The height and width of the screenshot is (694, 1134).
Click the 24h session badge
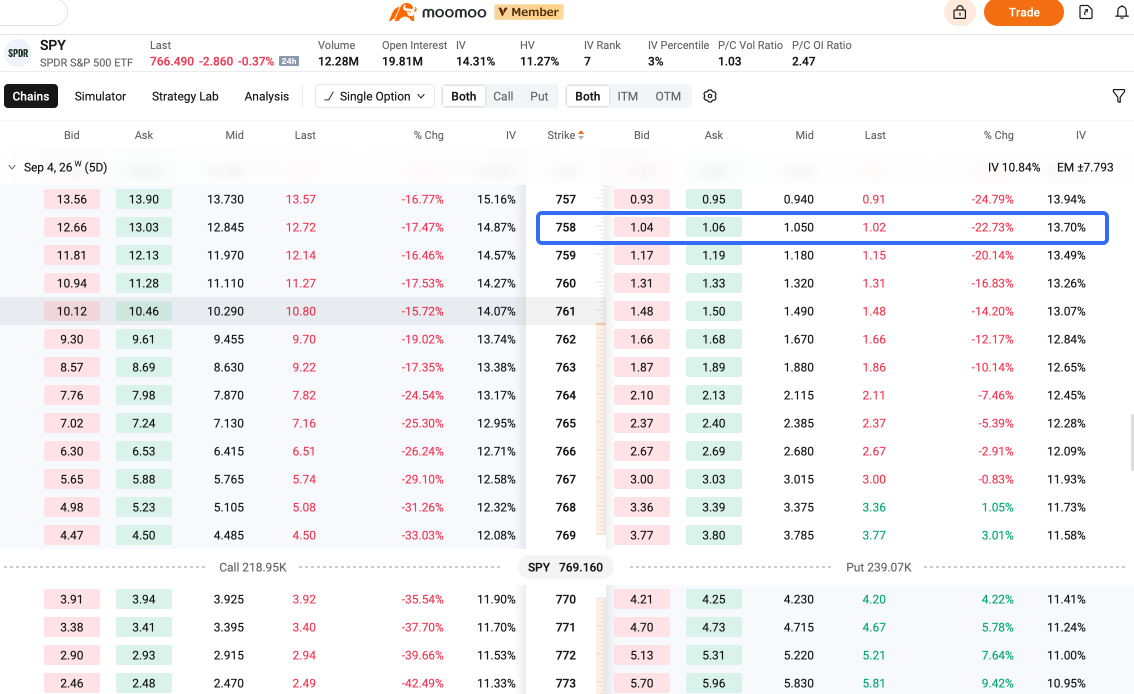(289, 61)
